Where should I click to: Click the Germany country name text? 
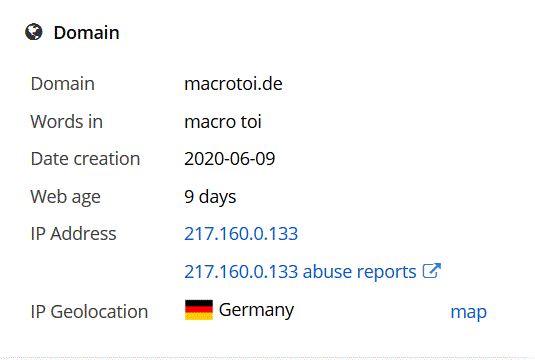(x=256, y=310)
